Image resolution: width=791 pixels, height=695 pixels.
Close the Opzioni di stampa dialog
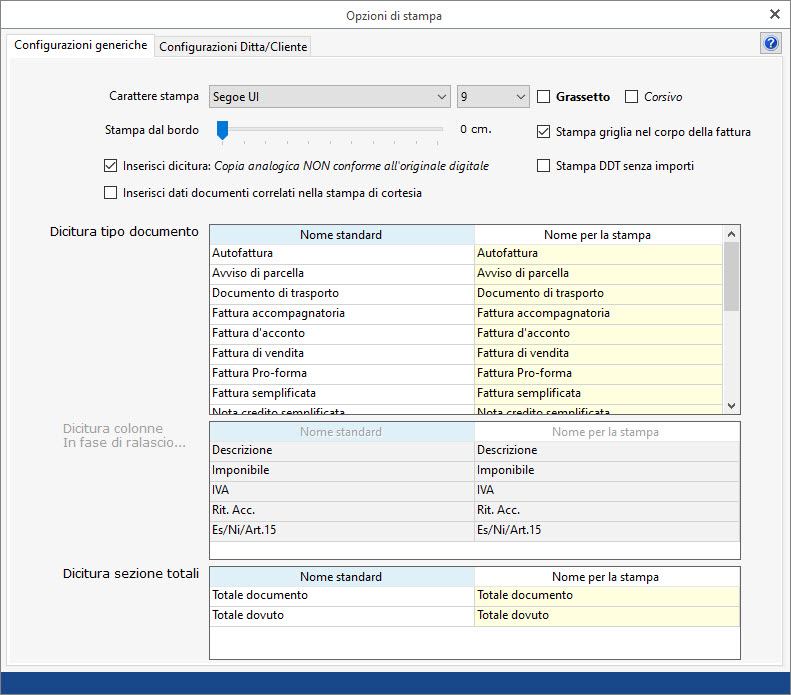coord(775,14)
